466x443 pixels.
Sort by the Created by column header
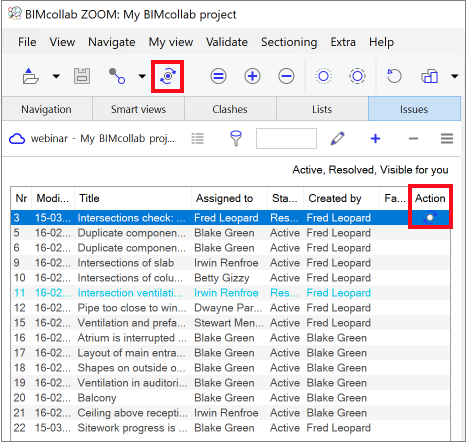click(341, 198)
